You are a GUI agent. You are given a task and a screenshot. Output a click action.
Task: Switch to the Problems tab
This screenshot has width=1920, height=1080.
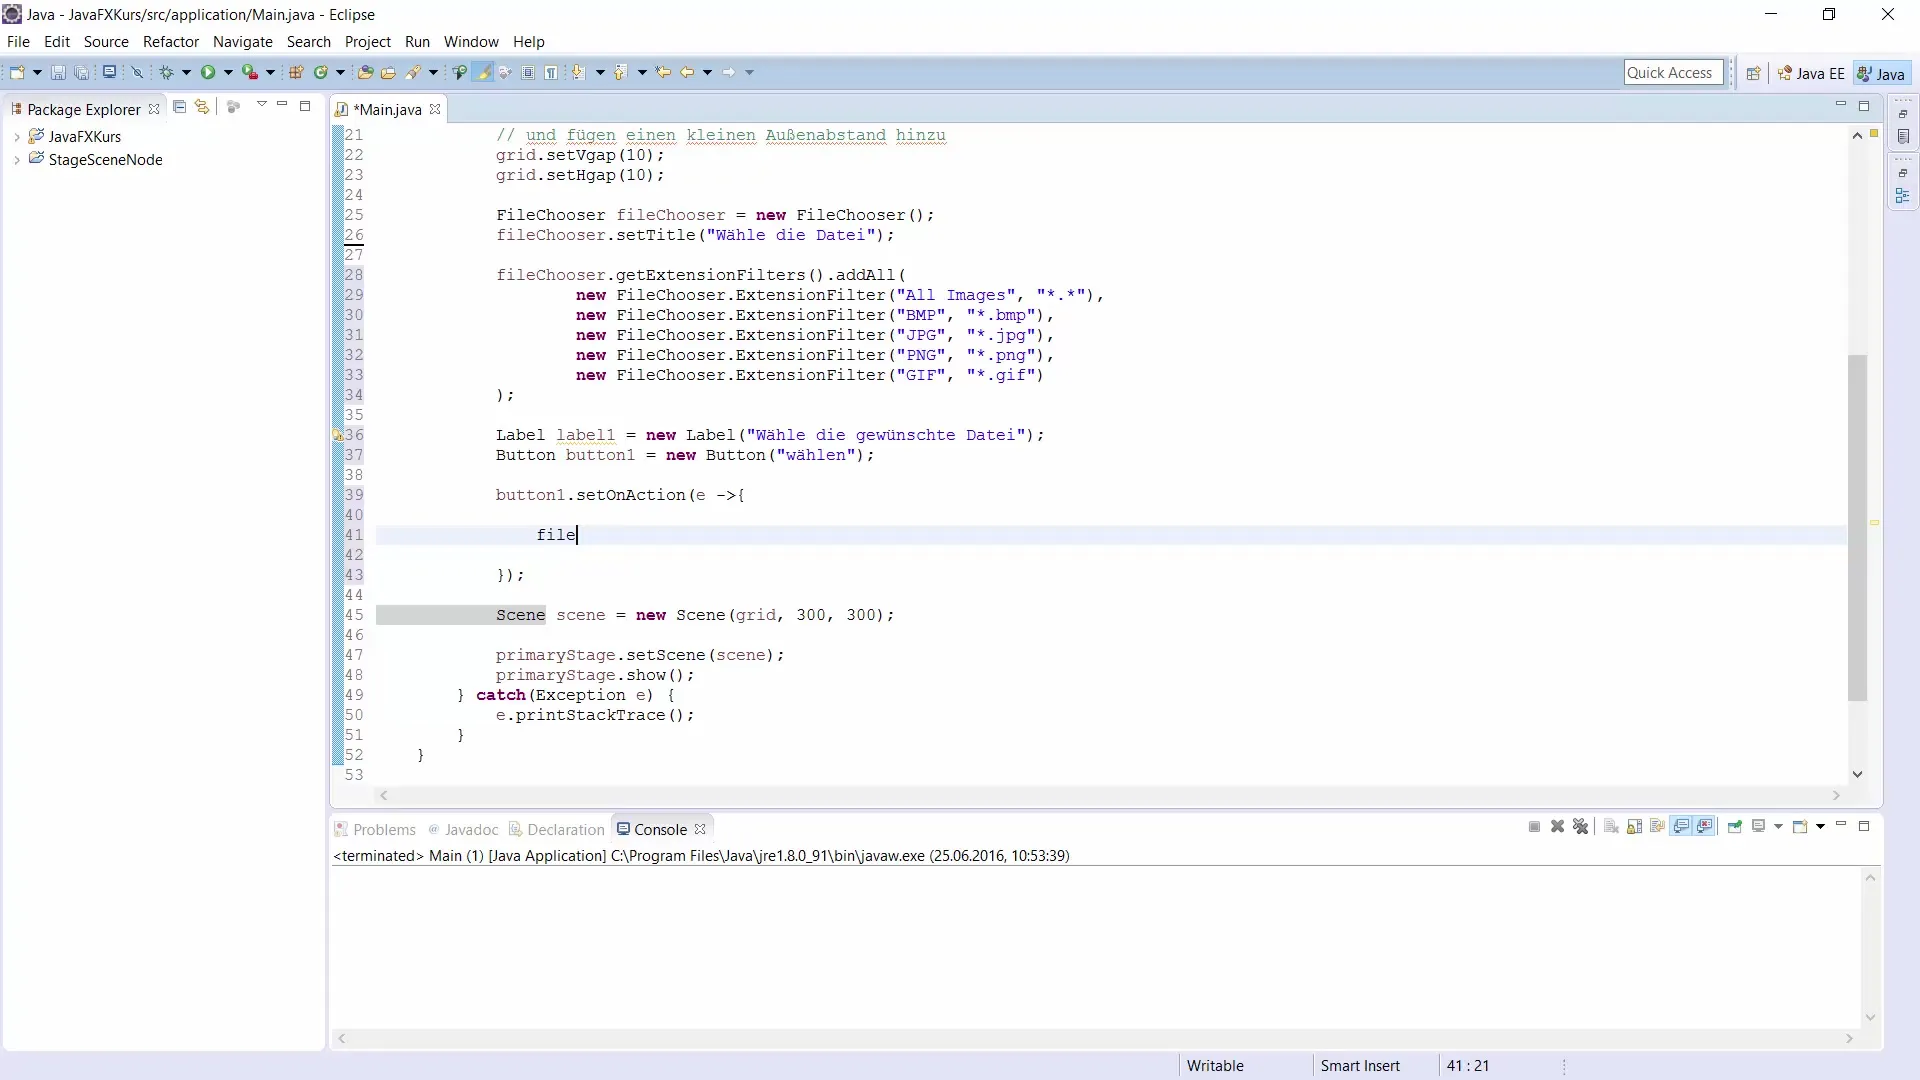(376, 830)
